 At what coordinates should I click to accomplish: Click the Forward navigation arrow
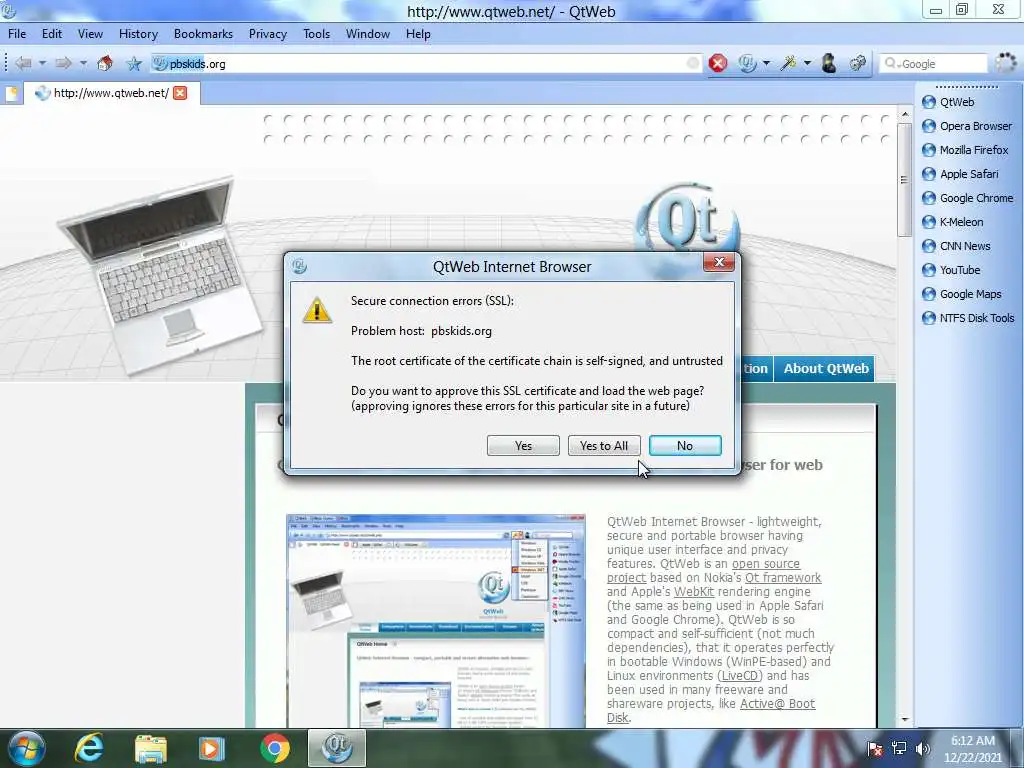point(63,63)
